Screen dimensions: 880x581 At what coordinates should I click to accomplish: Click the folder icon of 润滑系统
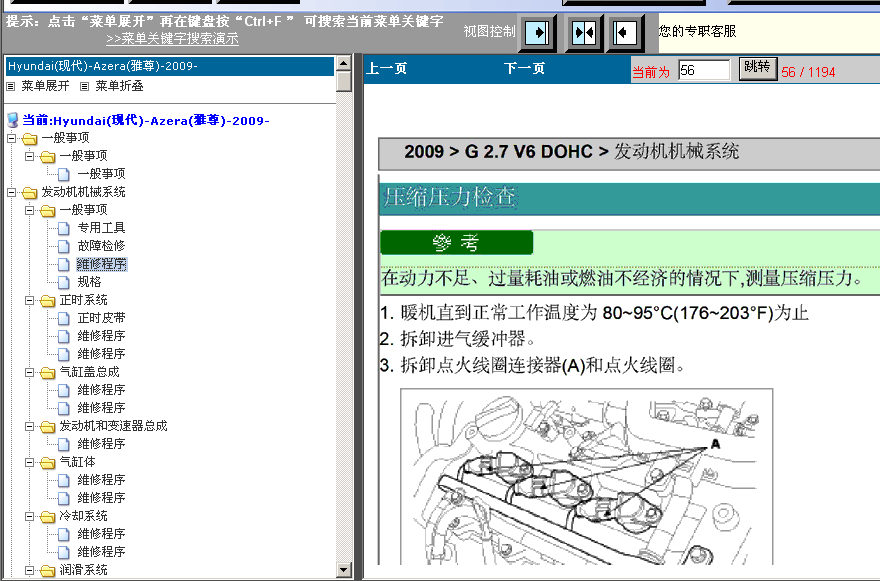(x=48, y=570)
